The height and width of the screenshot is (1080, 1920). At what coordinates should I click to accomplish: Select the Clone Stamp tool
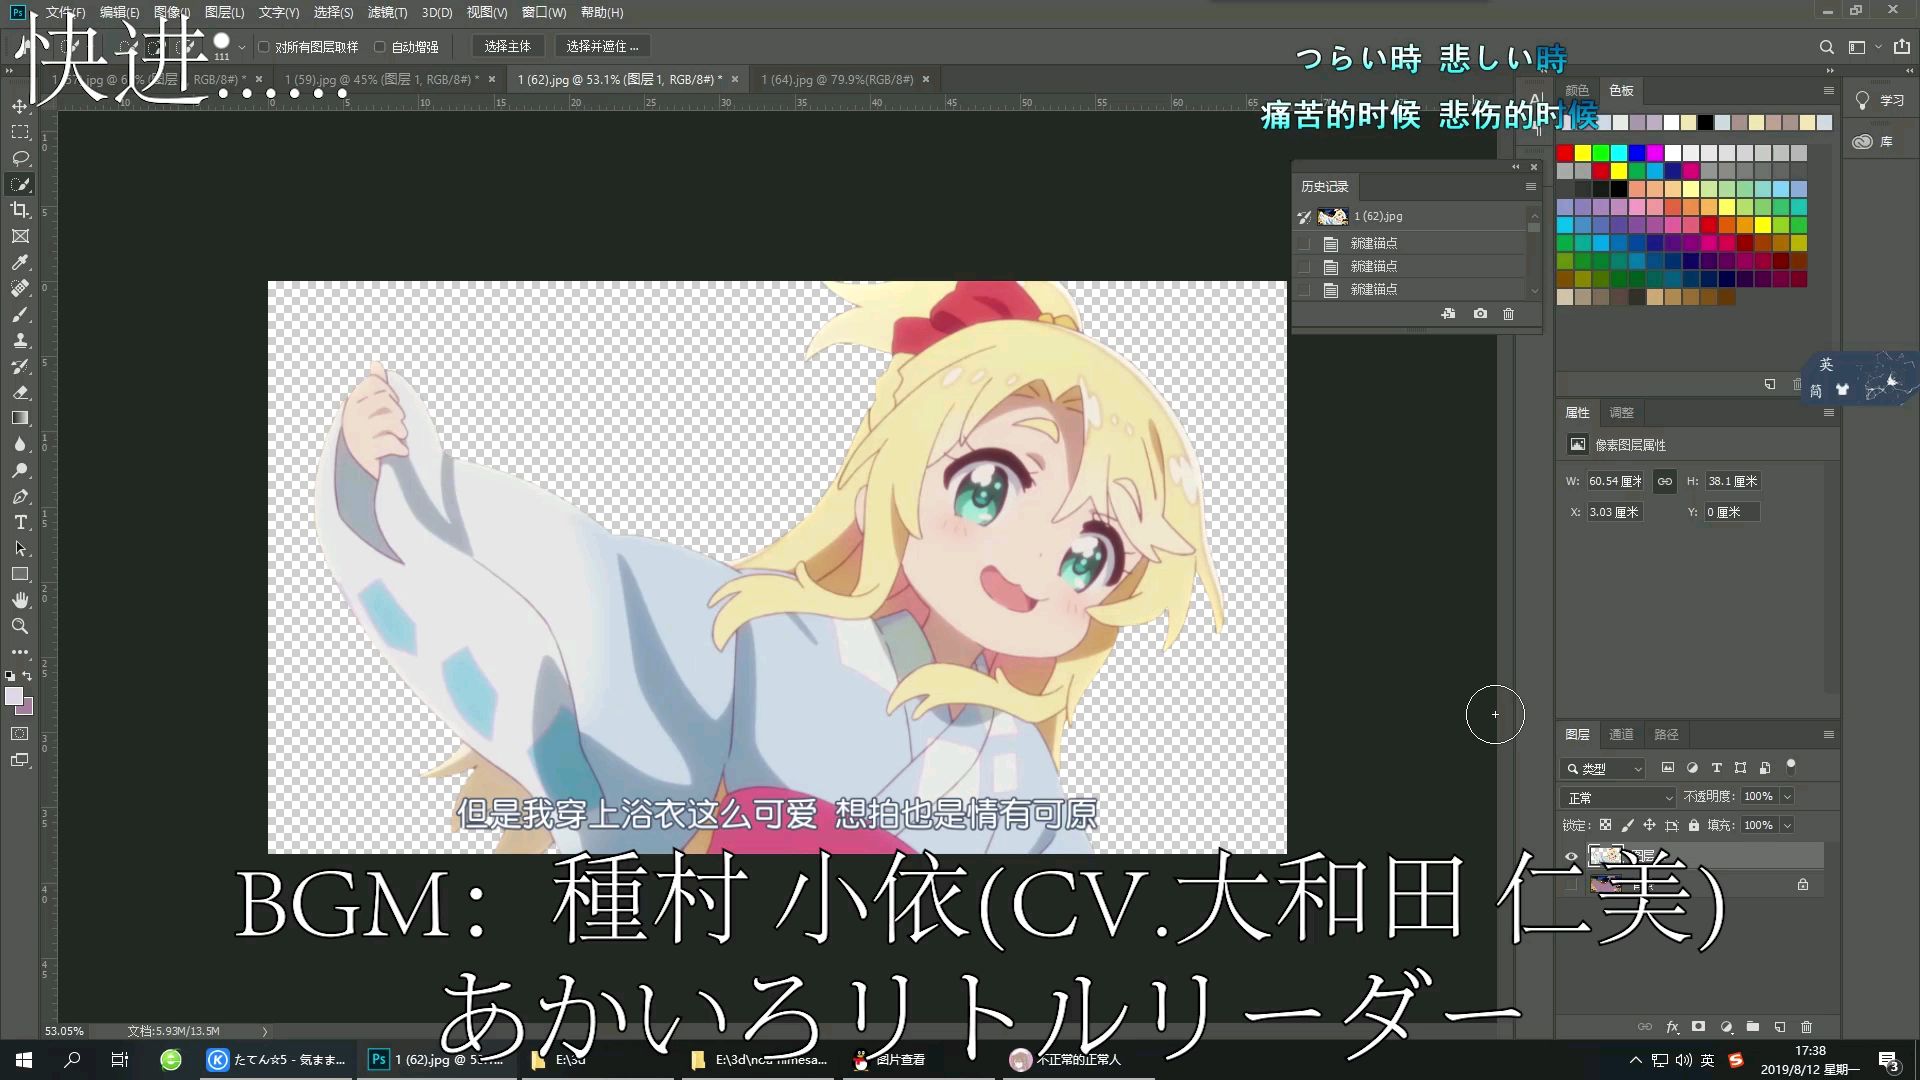coord(20,340)
